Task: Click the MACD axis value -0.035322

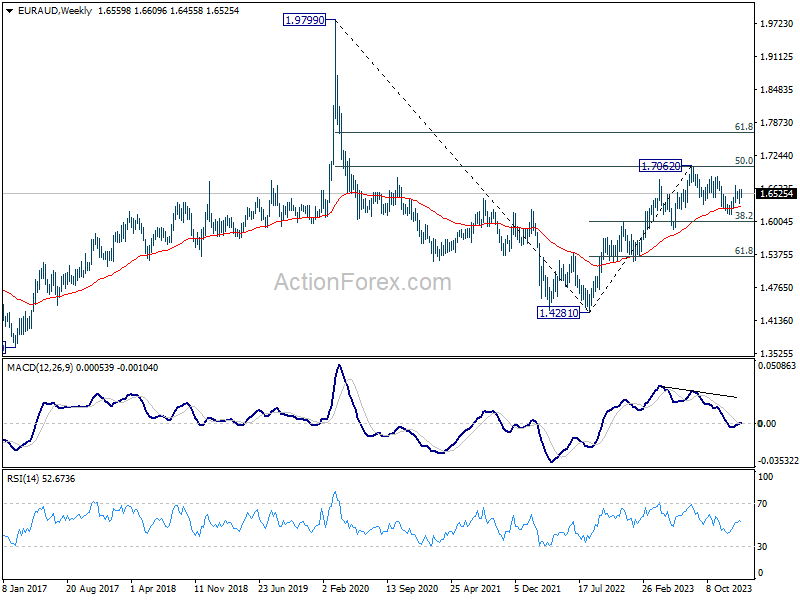Action: 778,461
